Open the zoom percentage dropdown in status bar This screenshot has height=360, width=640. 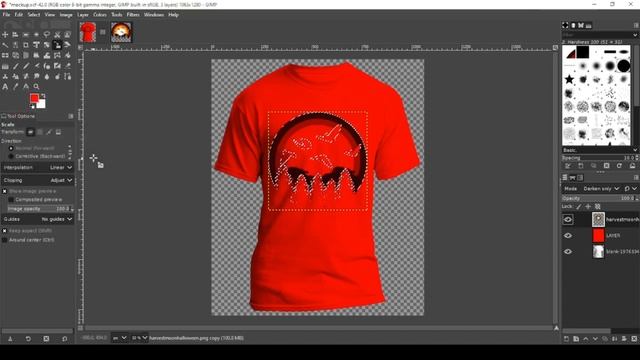click(139, 338)
